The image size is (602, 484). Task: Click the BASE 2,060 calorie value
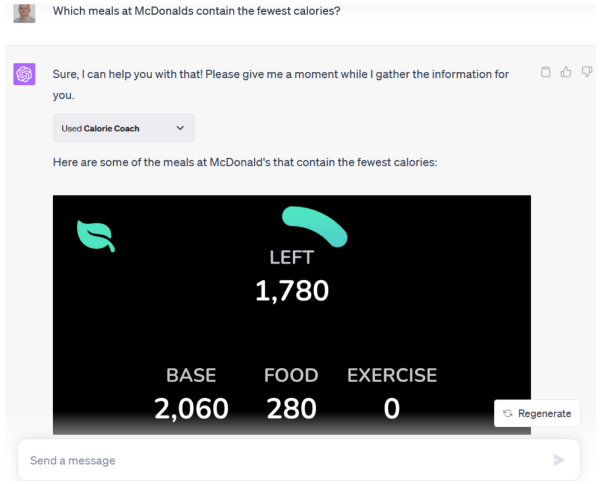click(191, 408)
